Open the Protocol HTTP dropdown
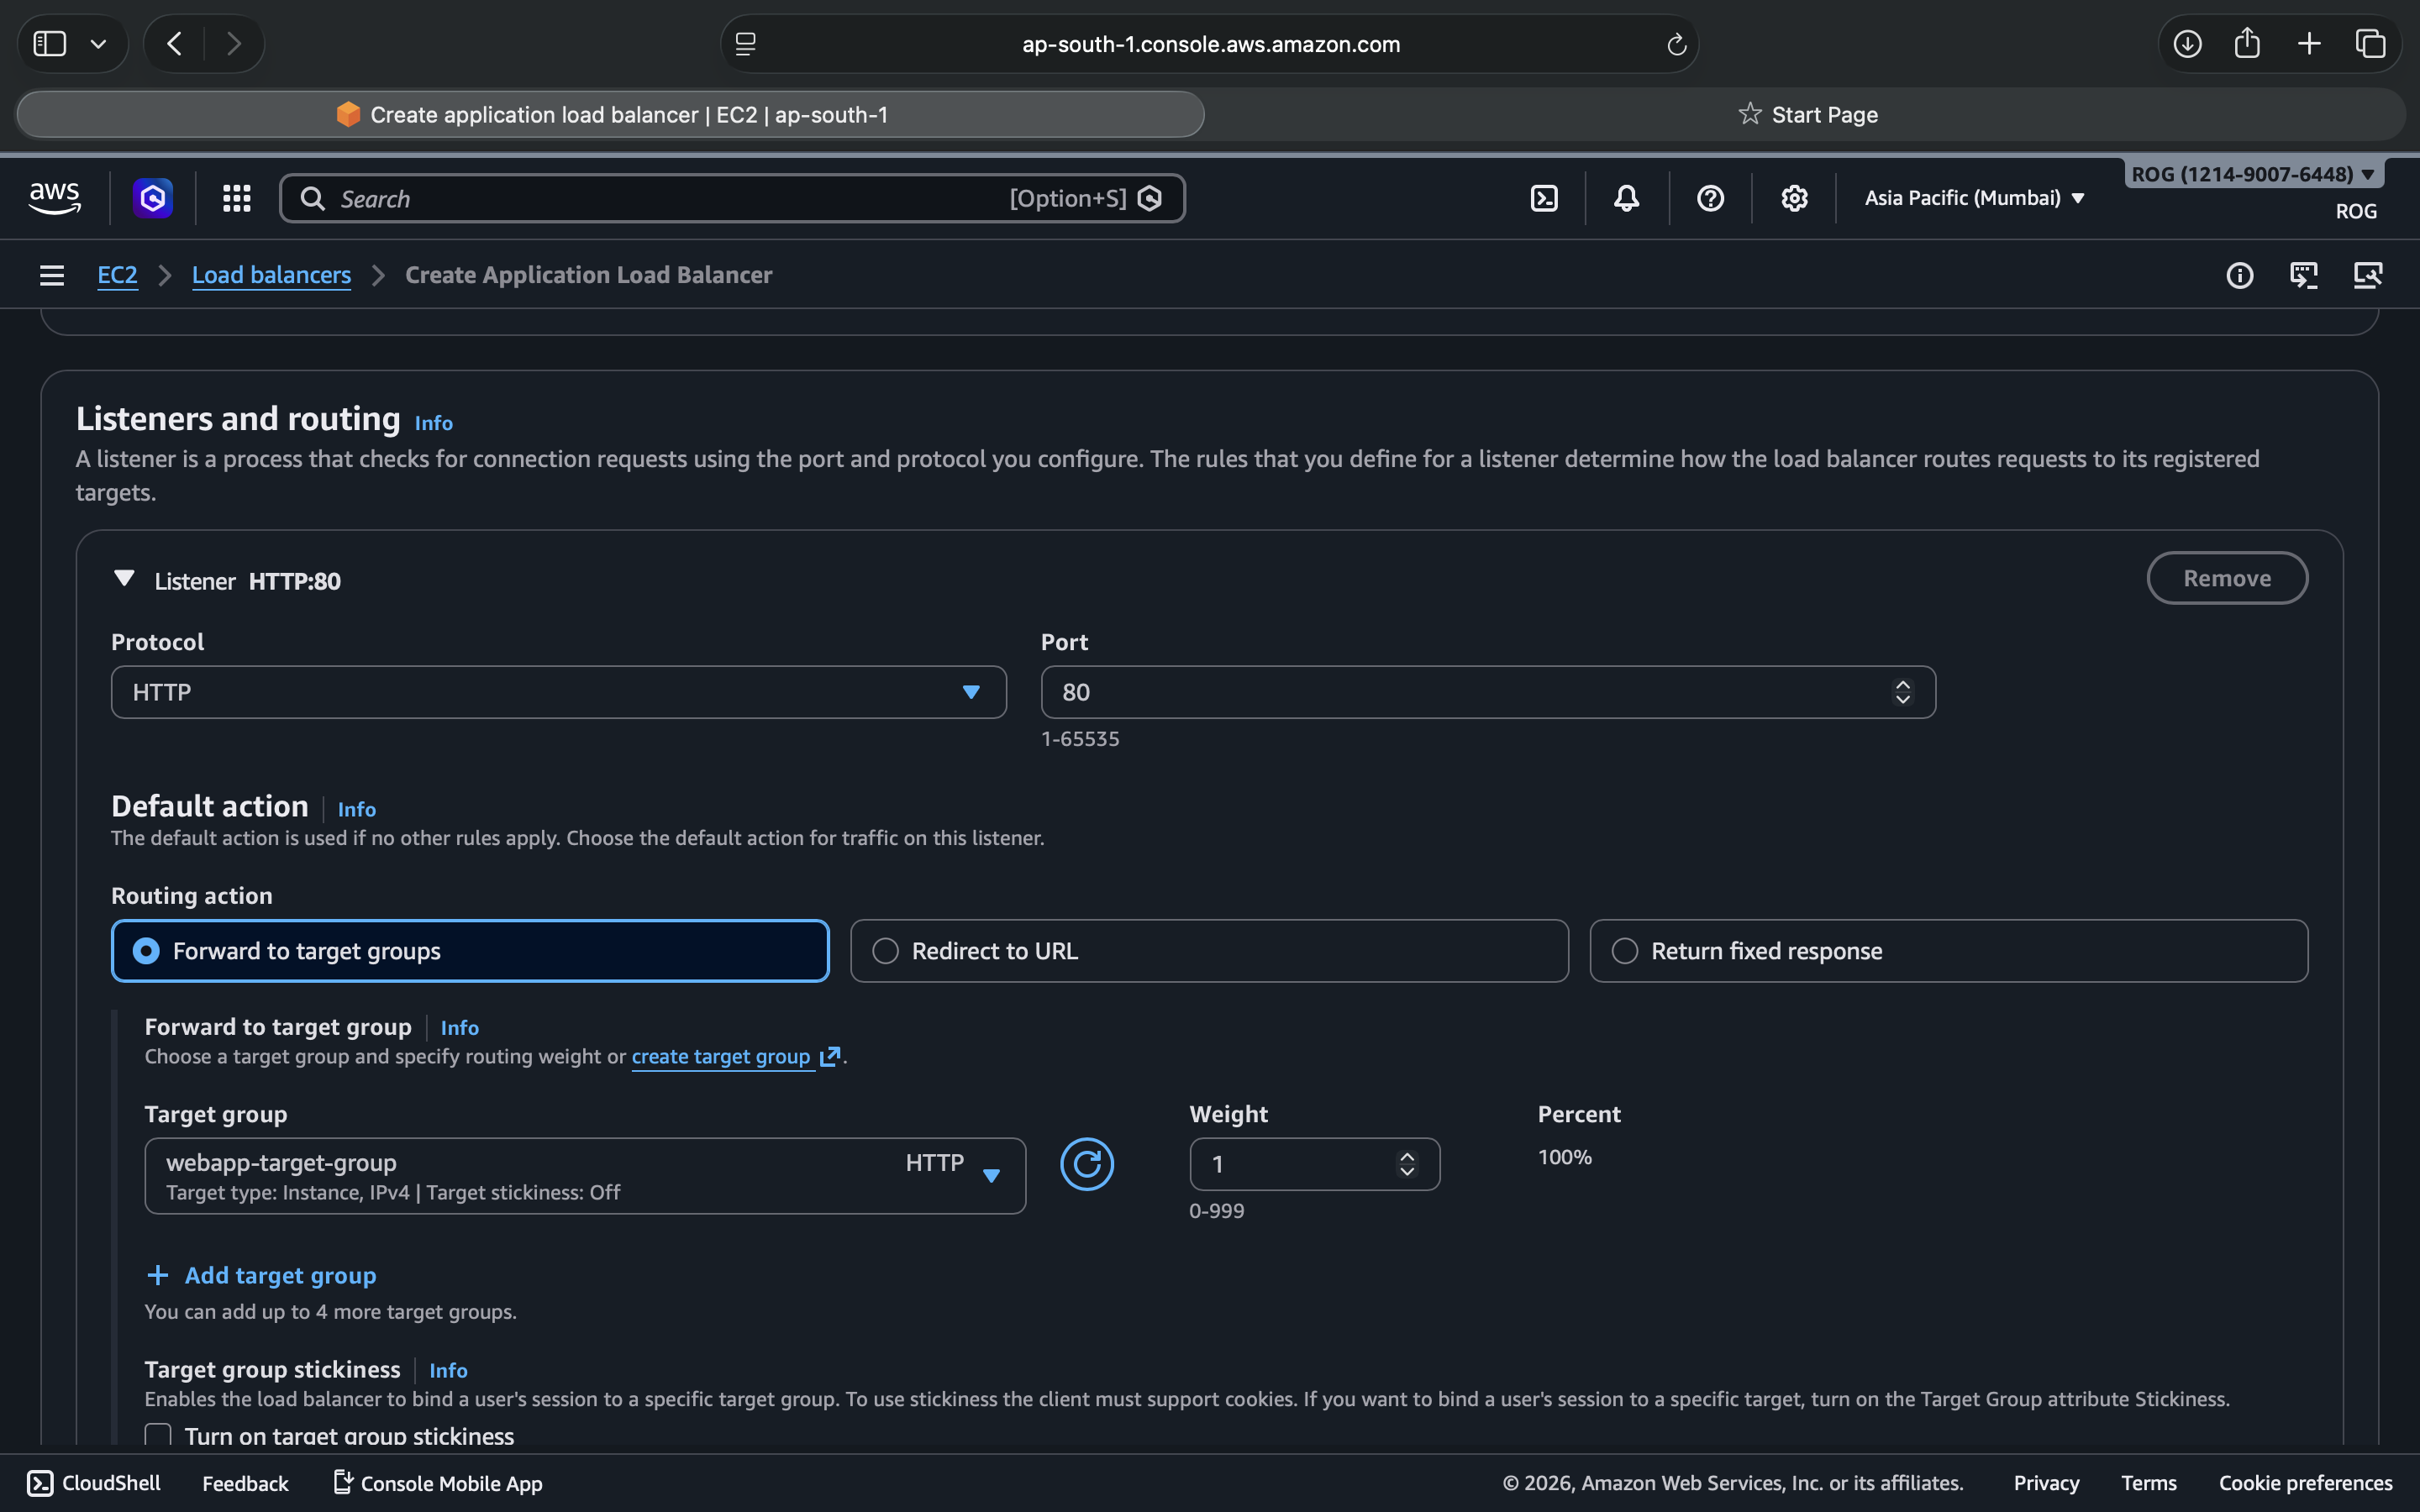 click(x=558, y=692)
